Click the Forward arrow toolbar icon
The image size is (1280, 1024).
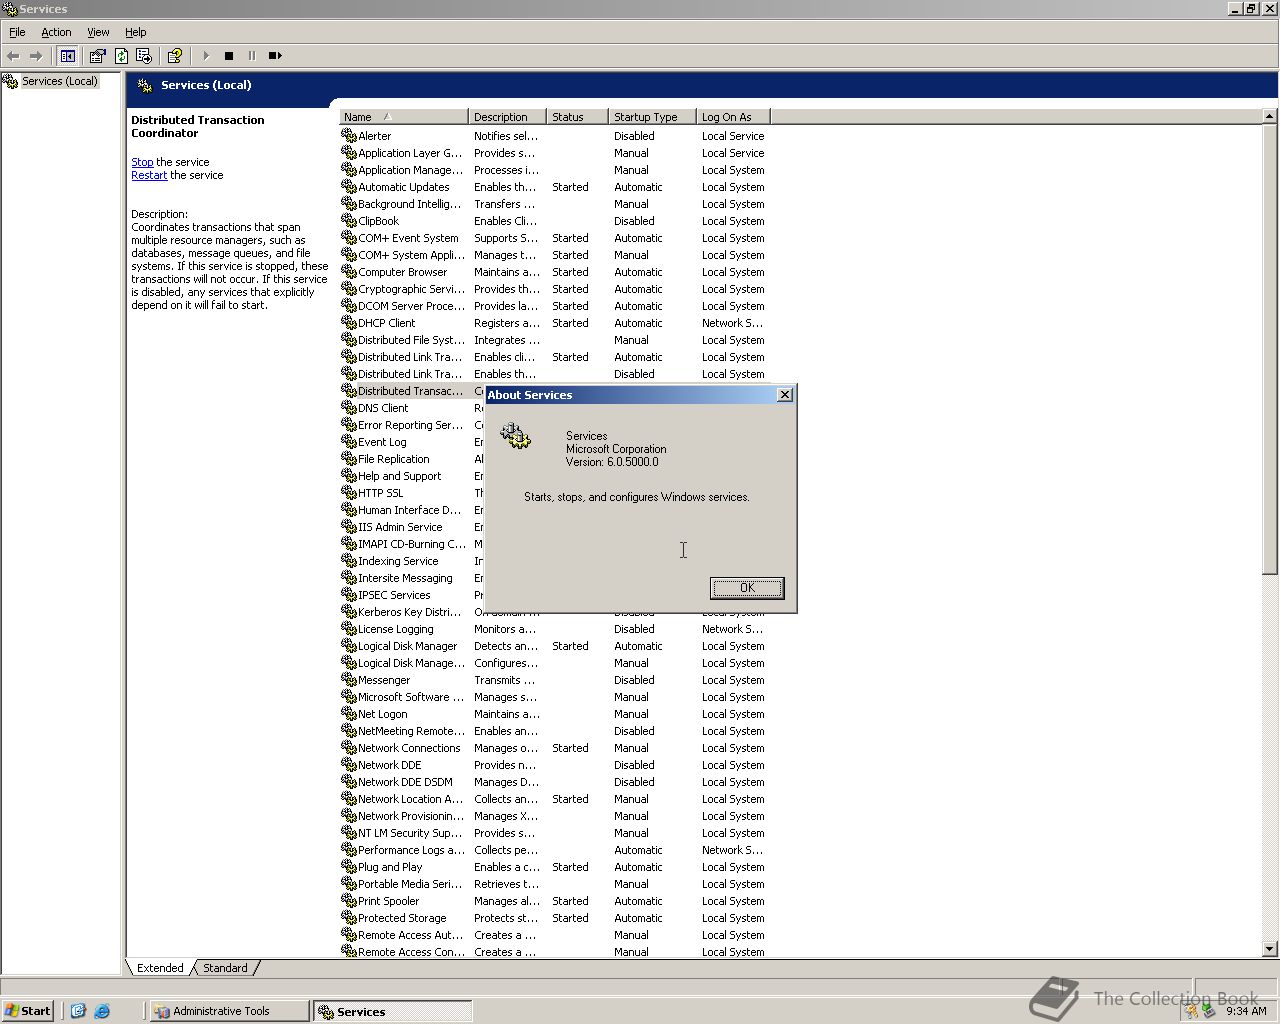[36, 56]
